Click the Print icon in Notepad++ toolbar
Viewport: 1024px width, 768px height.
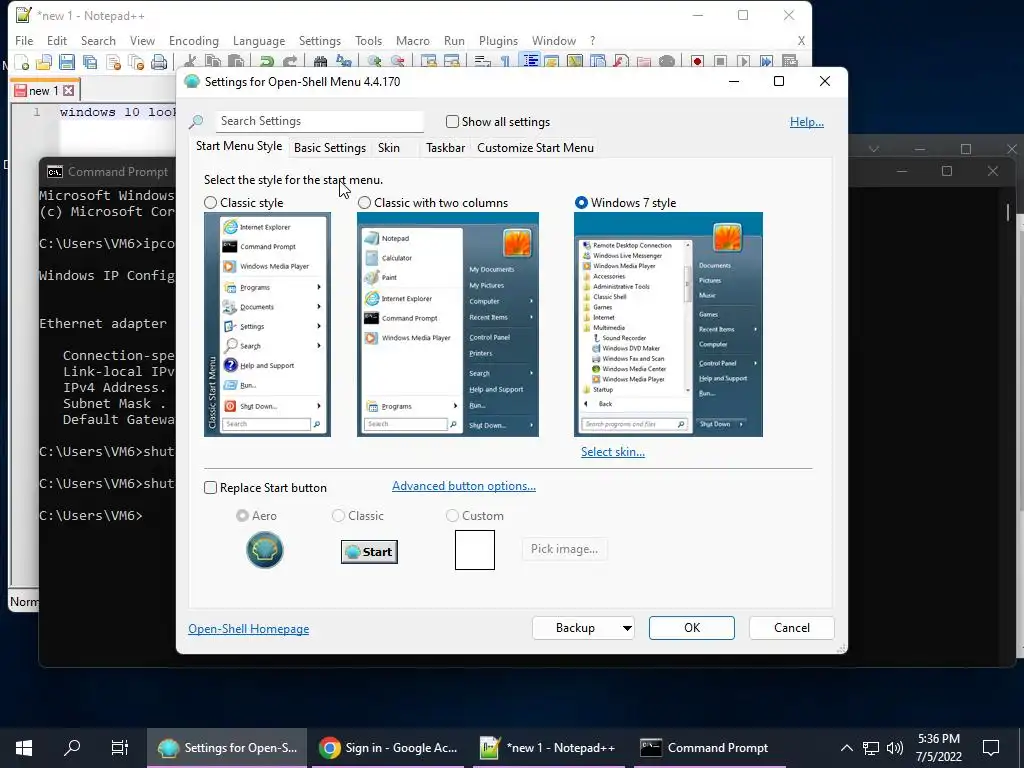pyautogui.click(x=159, y=62)
